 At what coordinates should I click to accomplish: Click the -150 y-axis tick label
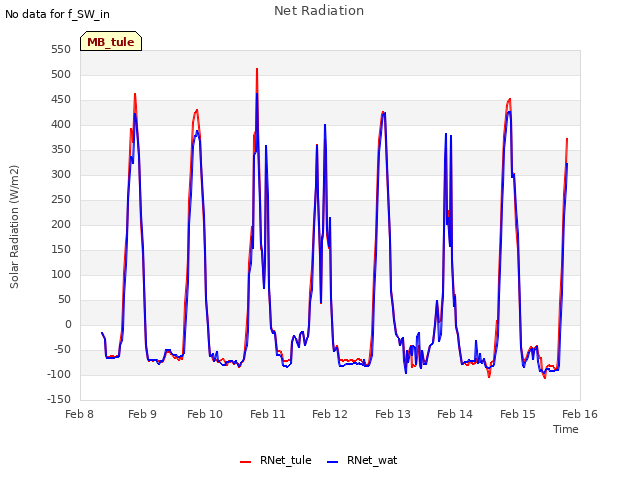[59, 399]
